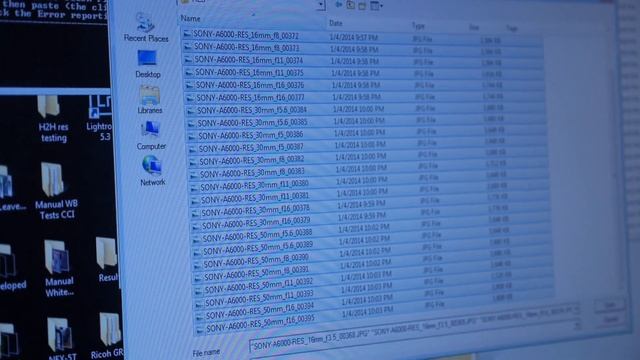The image size is (640, 360).
Task: Select file SONY-A6000-RES_16mm_f11_00375
Action: pos(249,72)
